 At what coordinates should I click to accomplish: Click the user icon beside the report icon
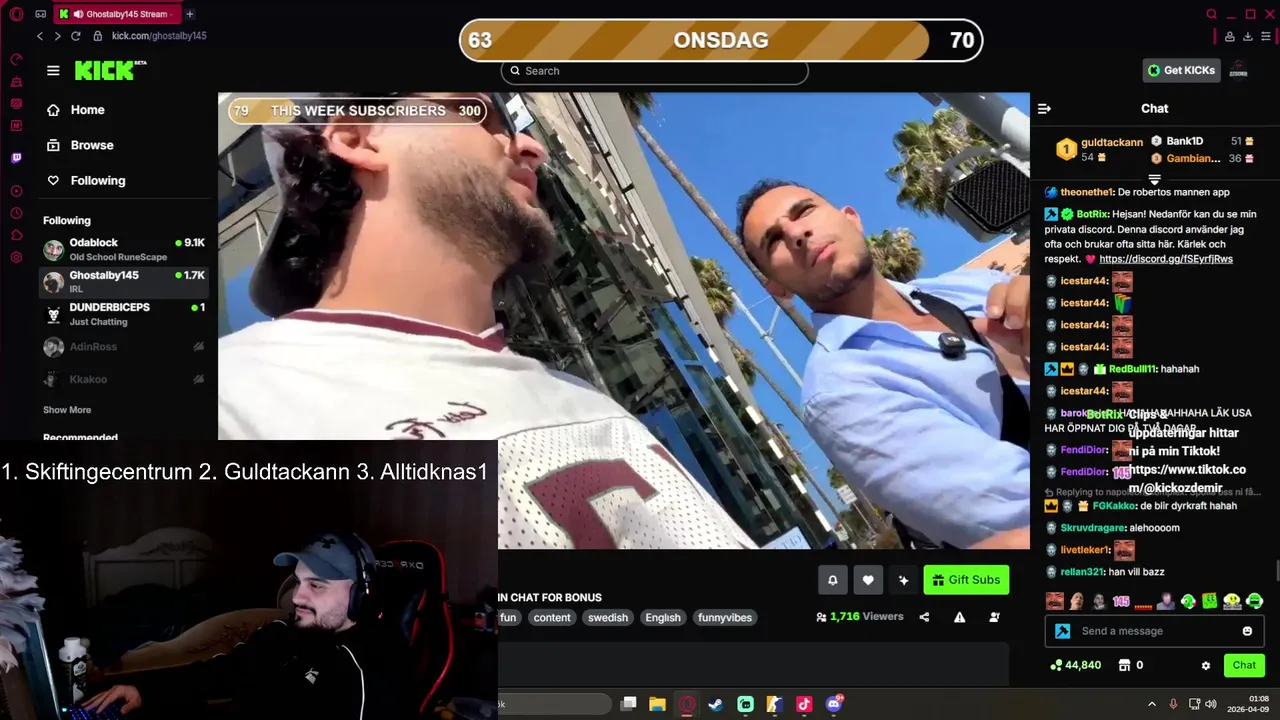[994, 617]
